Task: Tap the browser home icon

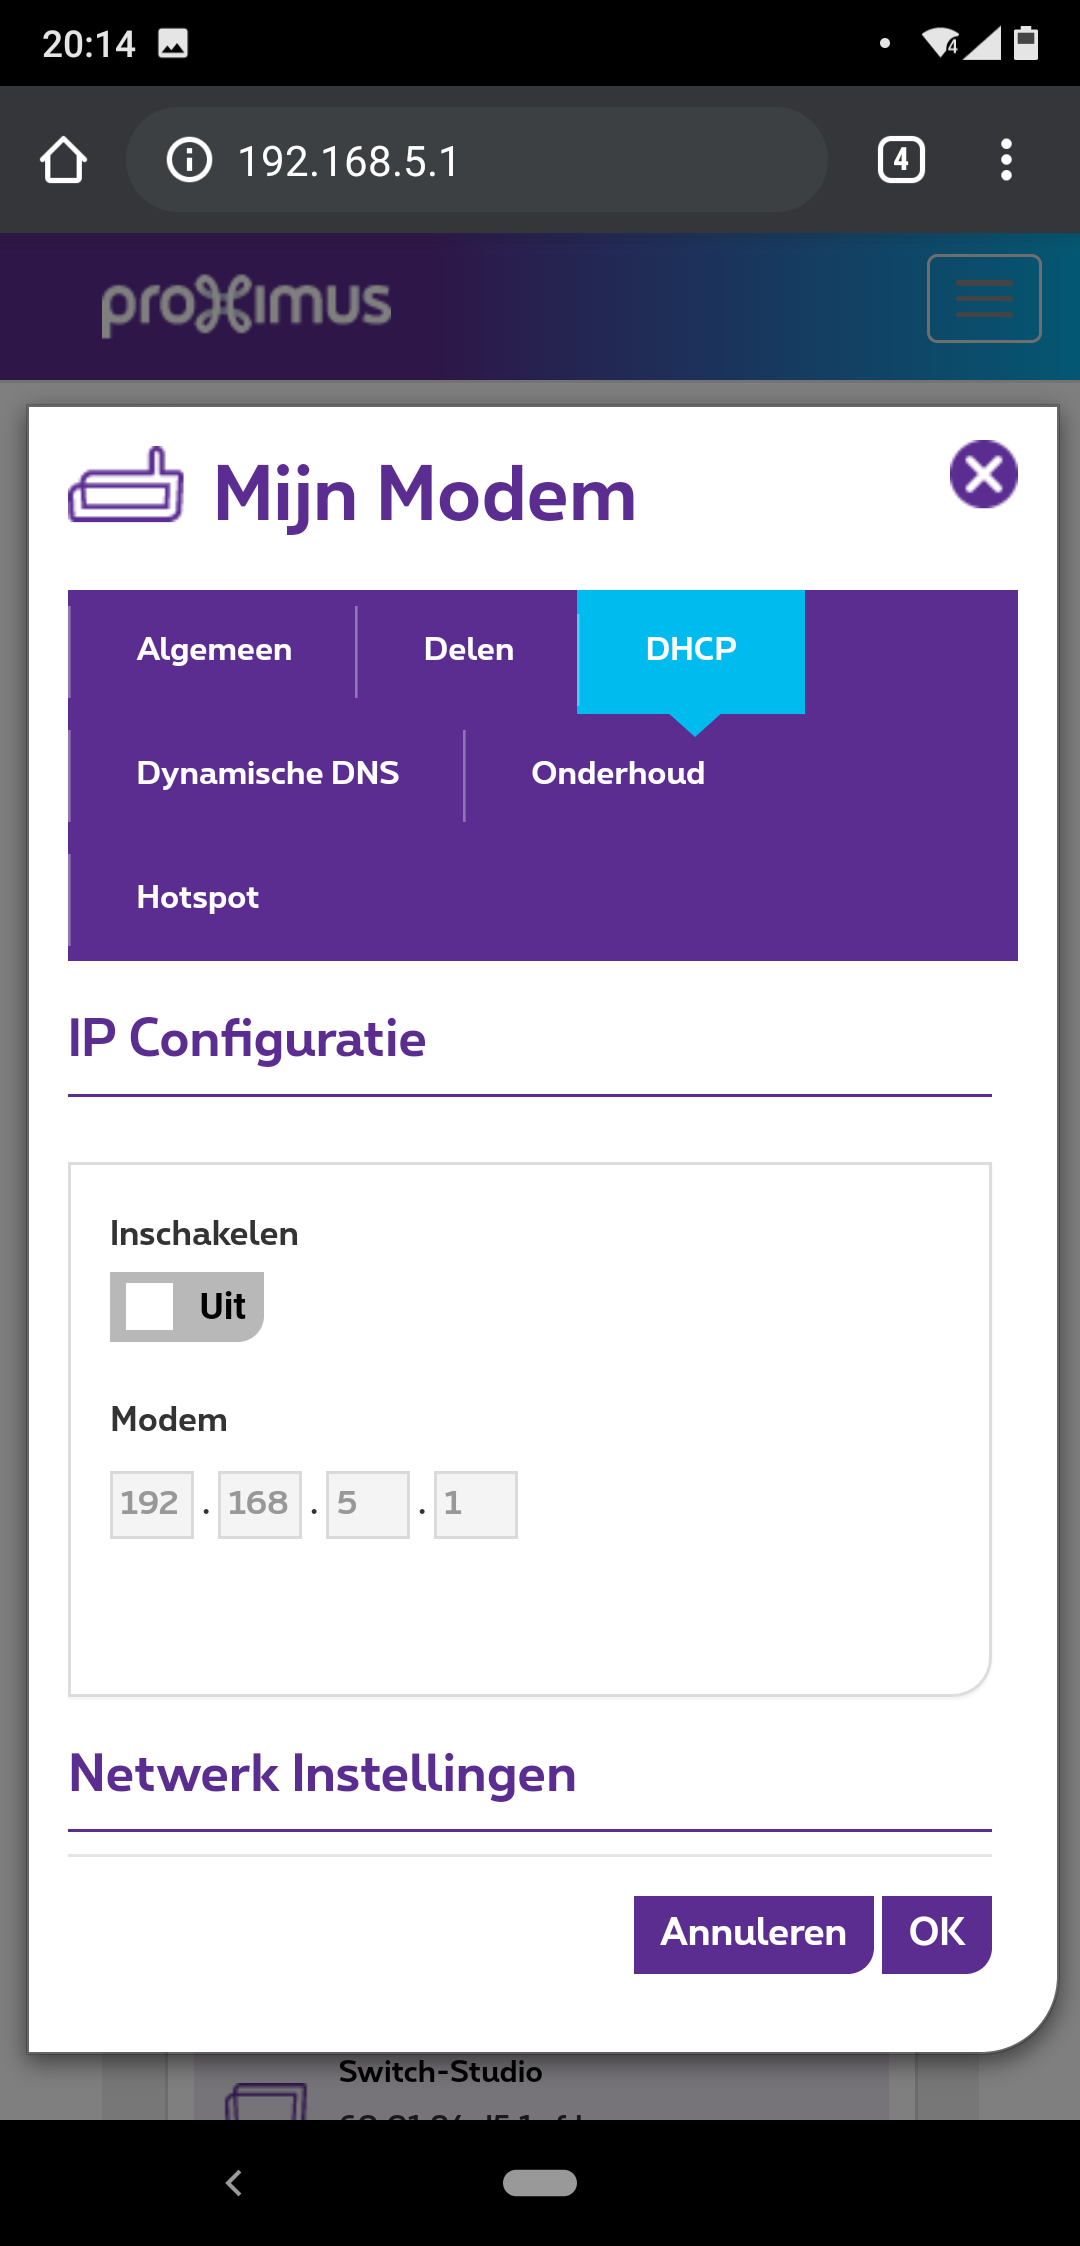Action: click(x=63, y=160)
